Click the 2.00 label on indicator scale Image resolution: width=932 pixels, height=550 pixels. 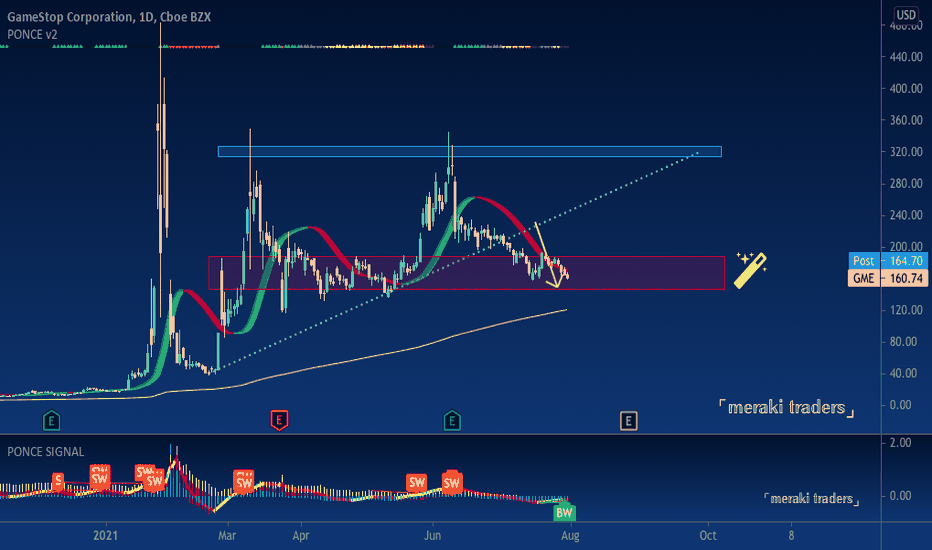(900, 442)
